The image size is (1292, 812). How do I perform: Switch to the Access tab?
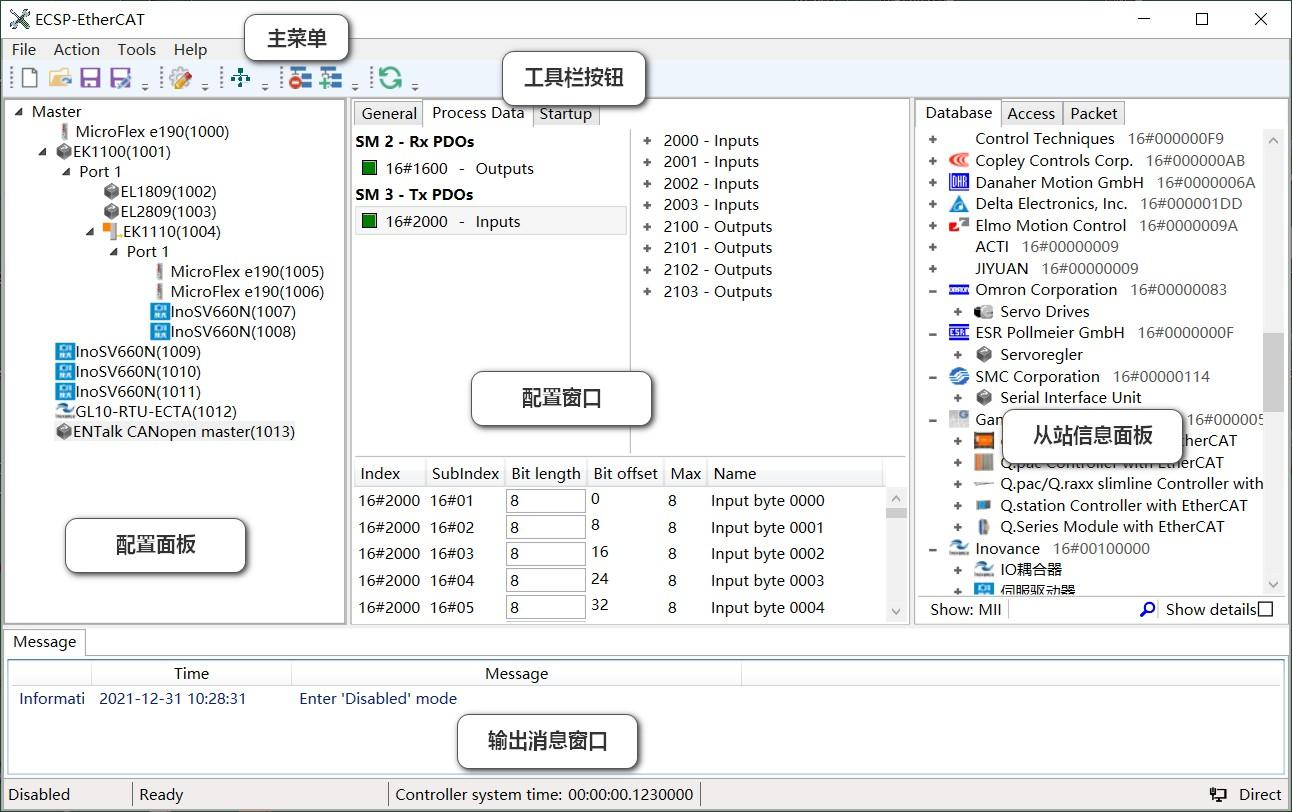point(1031,114)
